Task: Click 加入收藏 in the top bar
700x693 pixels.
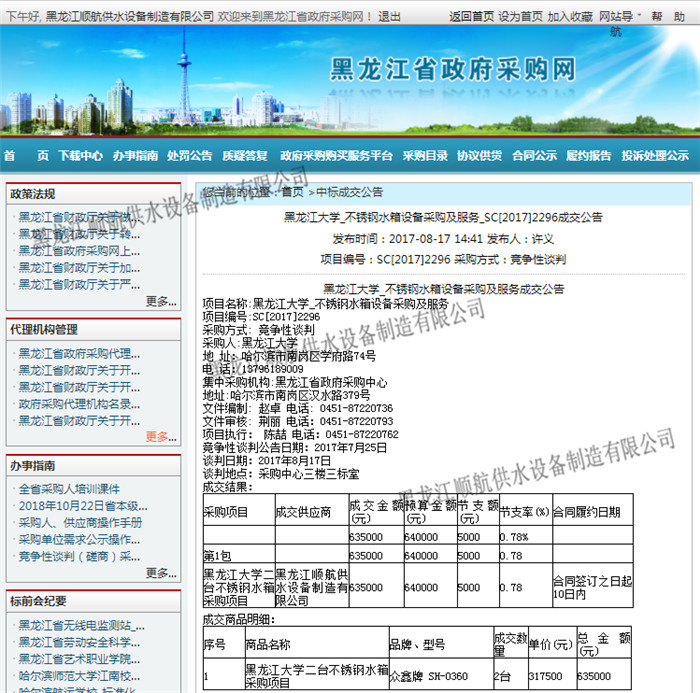Action: click(570, 17)
